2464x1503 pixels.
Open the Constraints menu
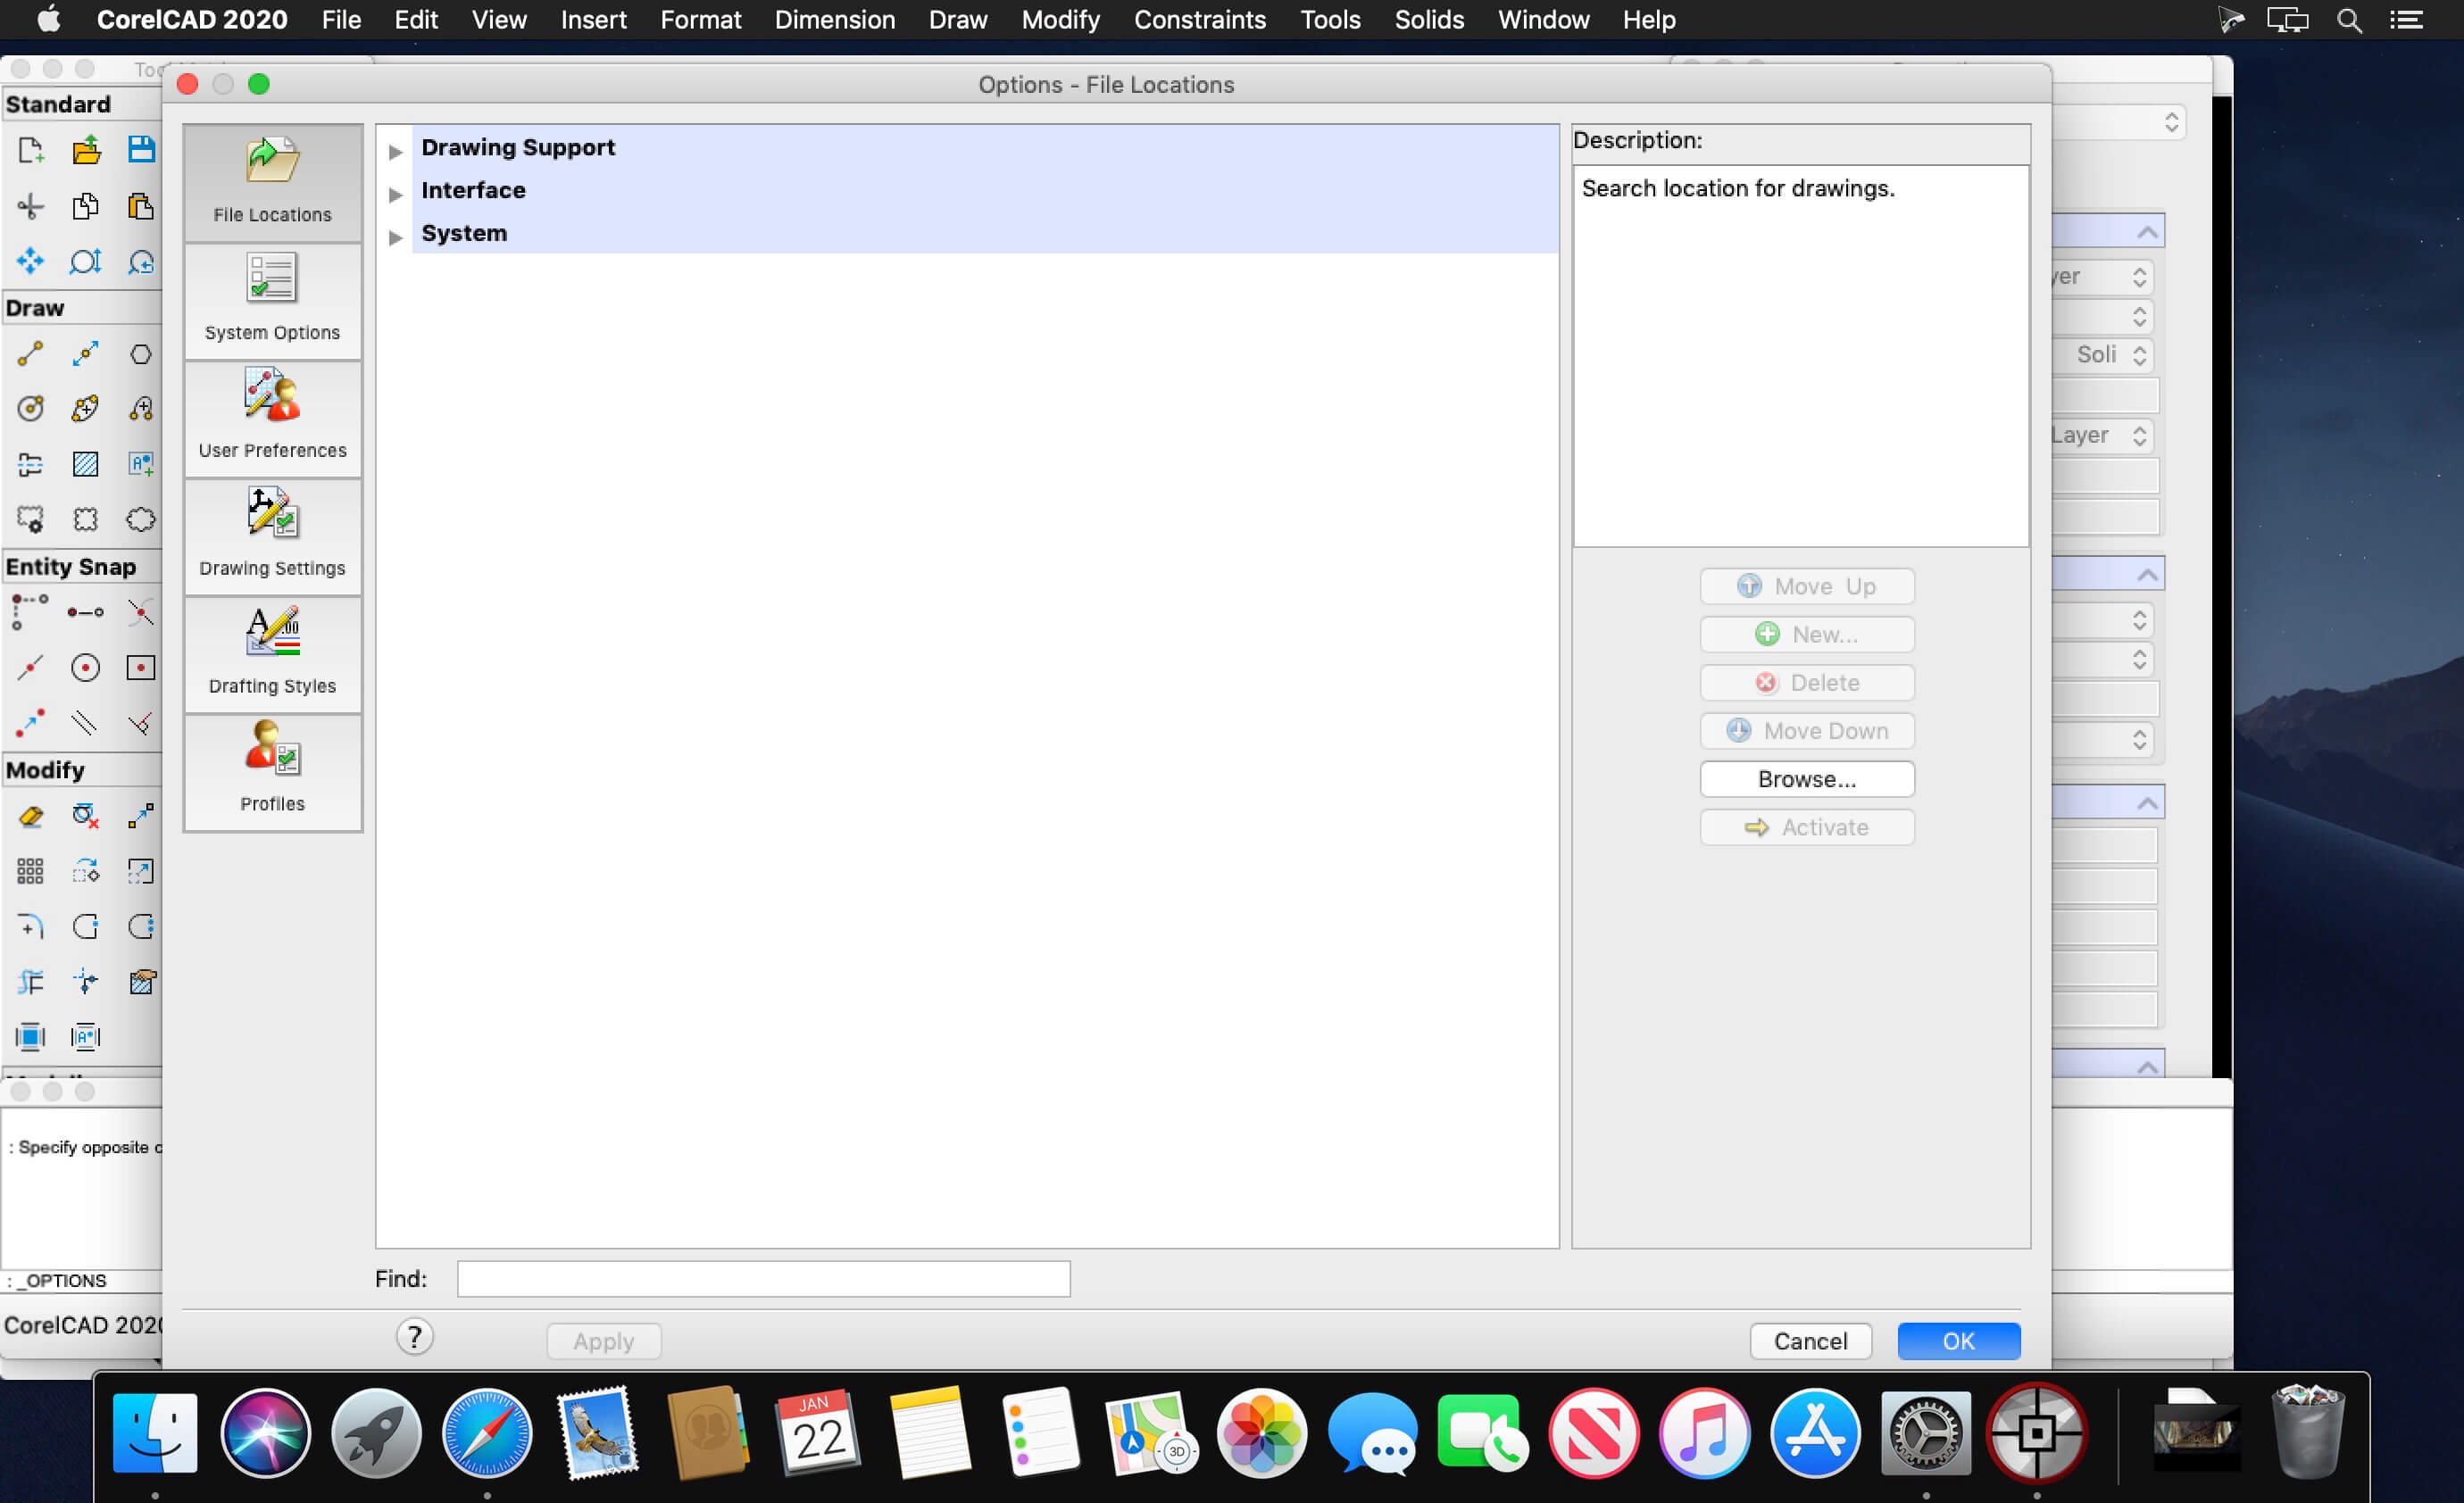[1199, 20]
